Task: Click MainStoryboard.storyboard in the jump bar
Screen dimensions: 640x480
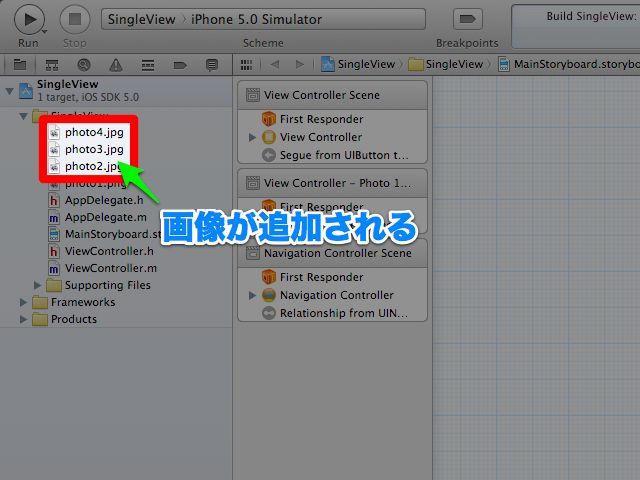Action: click(569, 64)
